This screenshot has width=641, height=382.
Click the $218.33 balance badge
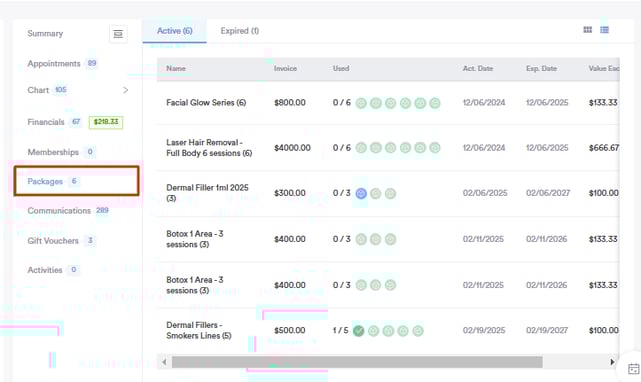106,122
